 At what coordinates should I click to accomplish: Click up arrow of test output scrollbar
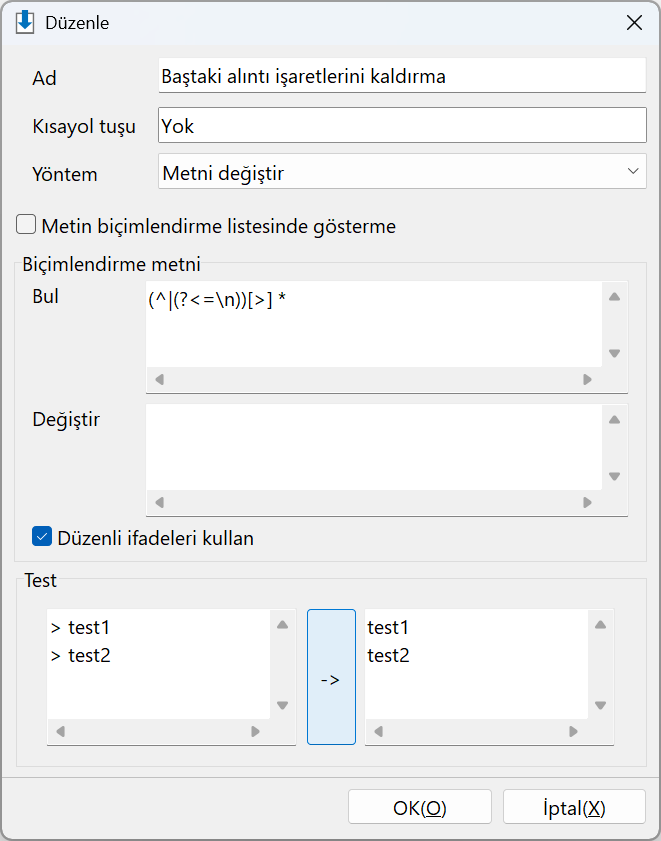tap(600, 624)
